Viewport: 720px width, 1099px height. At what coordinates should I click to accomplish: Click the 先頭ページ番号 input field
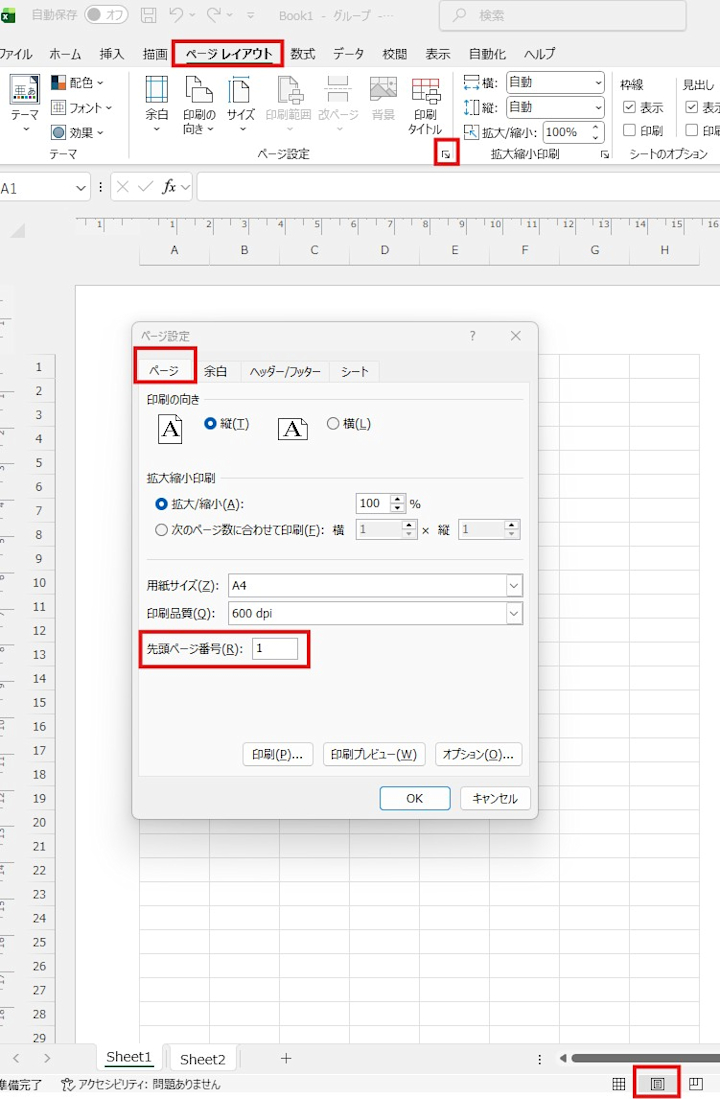click(275, 648)
